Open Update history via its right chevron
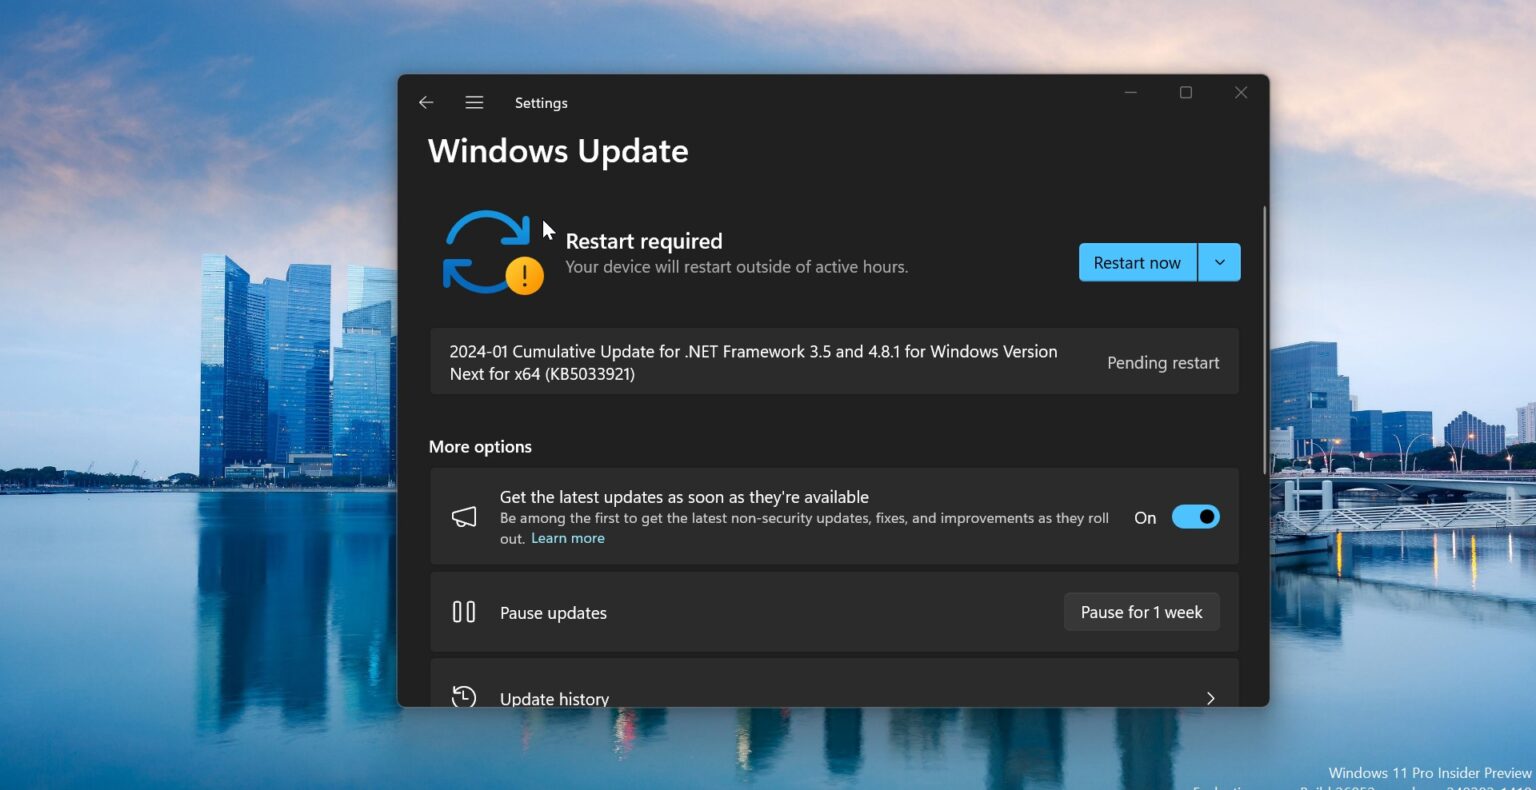 point(1210,698)
